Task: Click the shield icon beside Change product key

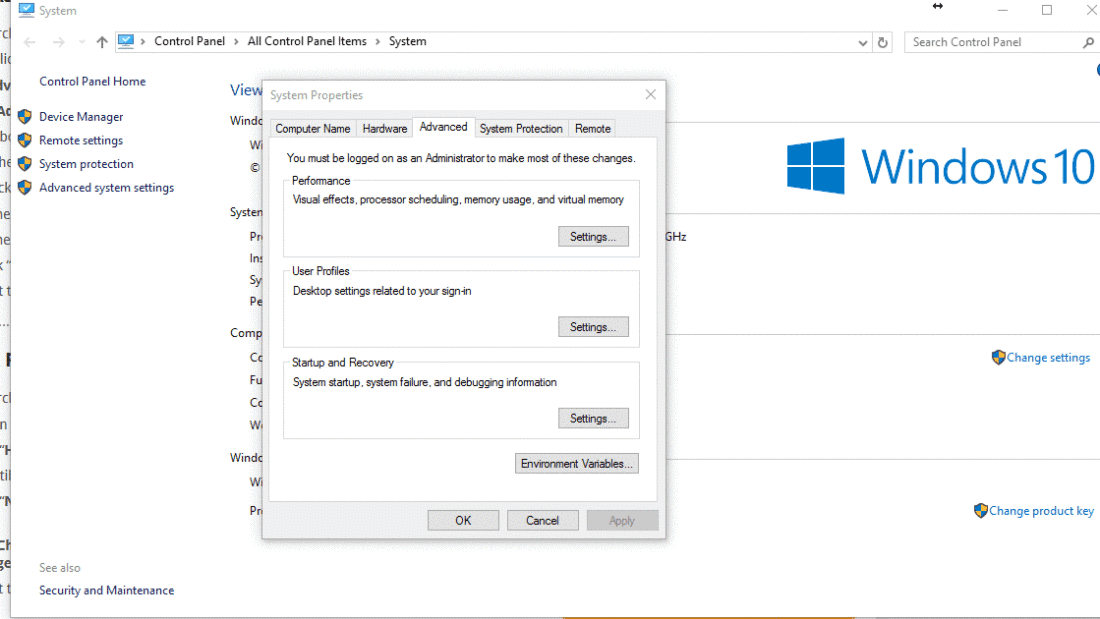Action: [981, 510]
